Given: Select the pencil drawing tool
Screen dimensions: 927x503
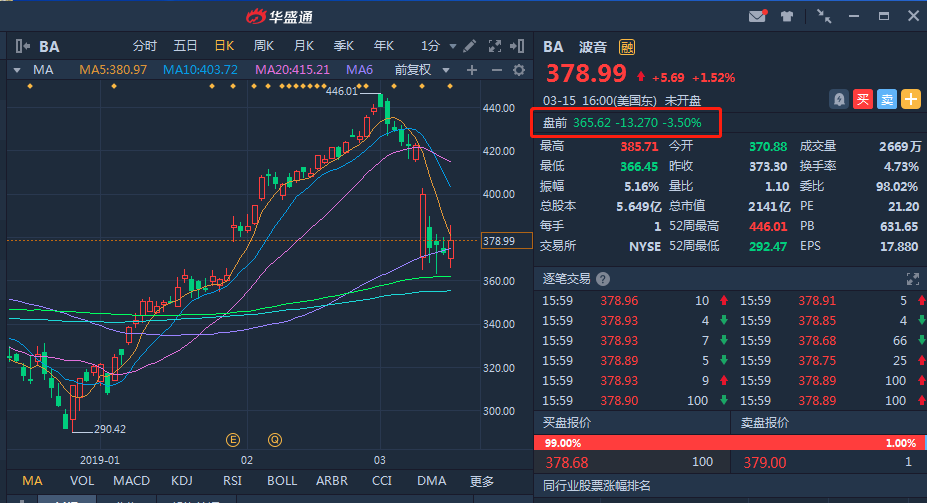Looking at the screenshot, I should (x=470, y=46).
